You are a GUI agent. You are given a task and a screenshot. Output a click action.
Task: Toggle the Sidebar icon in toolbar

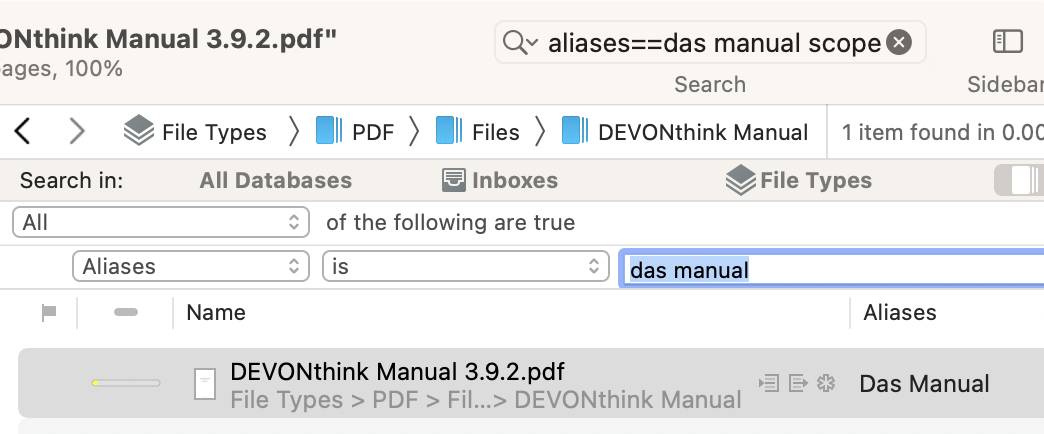[1006, 42]
